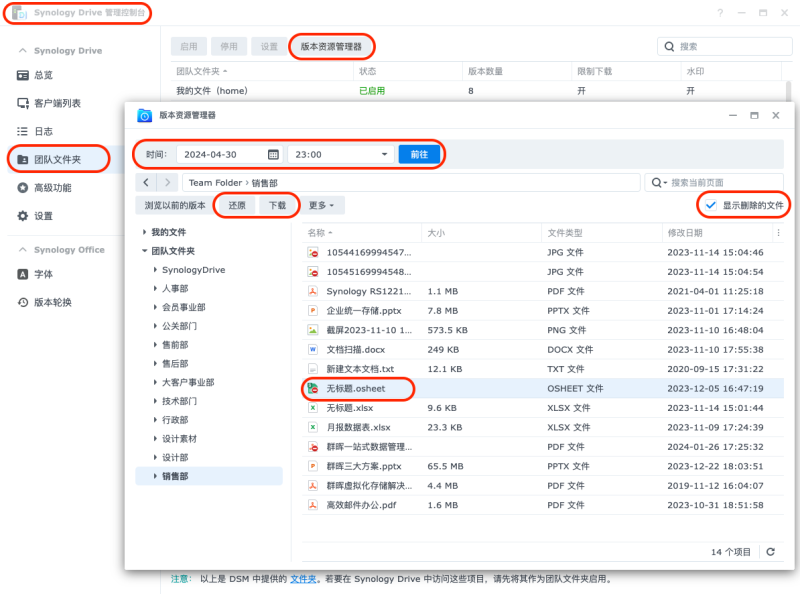Navigate back with the left arrow
This screenshot has height=594, width=800.
click(146, 182)
